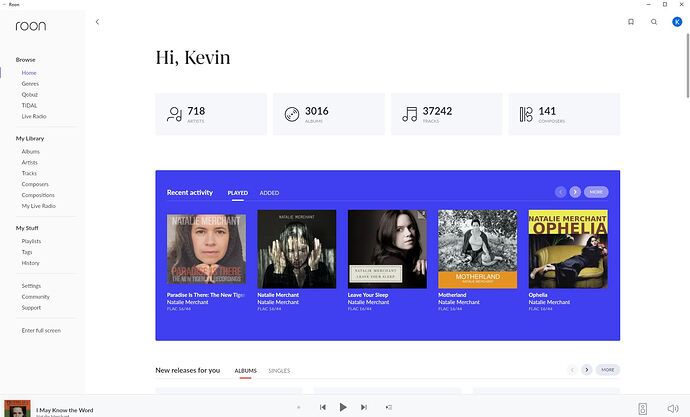Open Genres in the sidebar

(x=30, y=84)
